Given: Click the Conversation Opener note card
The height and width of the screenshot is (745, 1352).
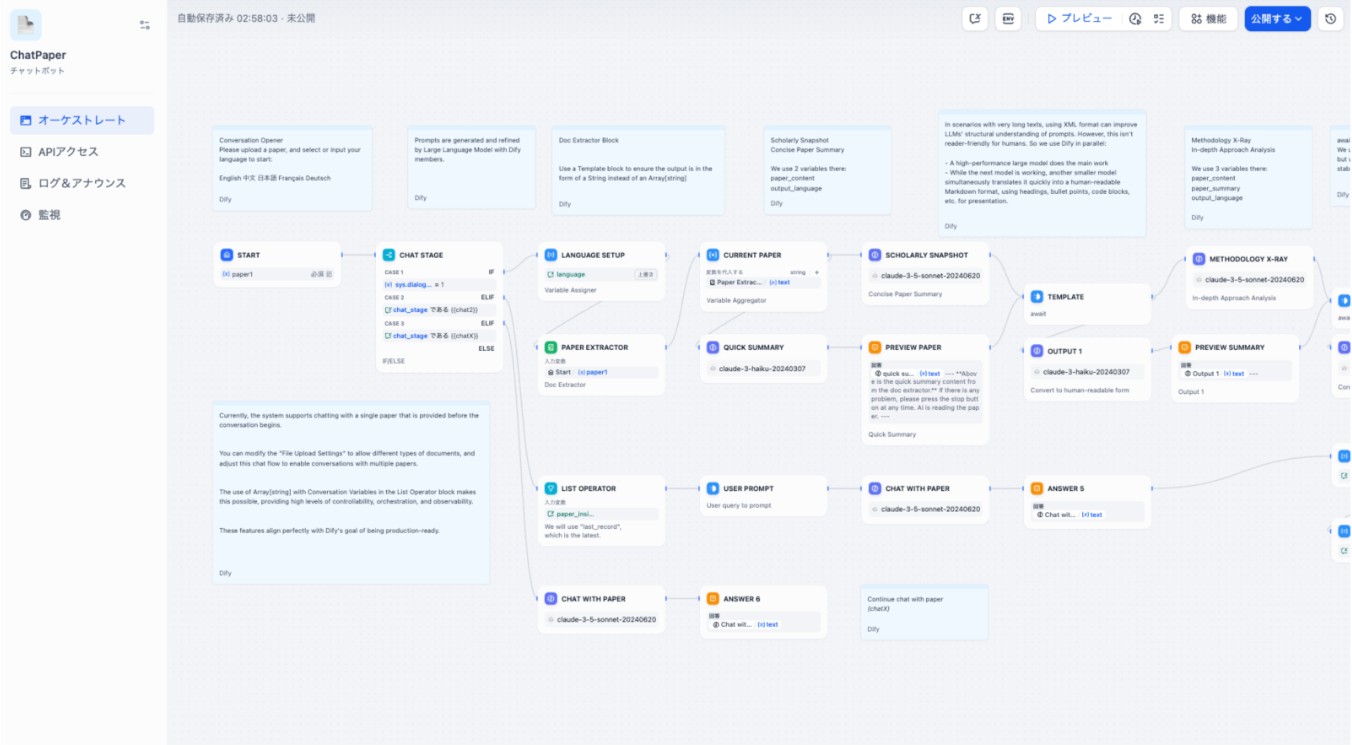Looking at the screenshot, I should coord(292,168).
